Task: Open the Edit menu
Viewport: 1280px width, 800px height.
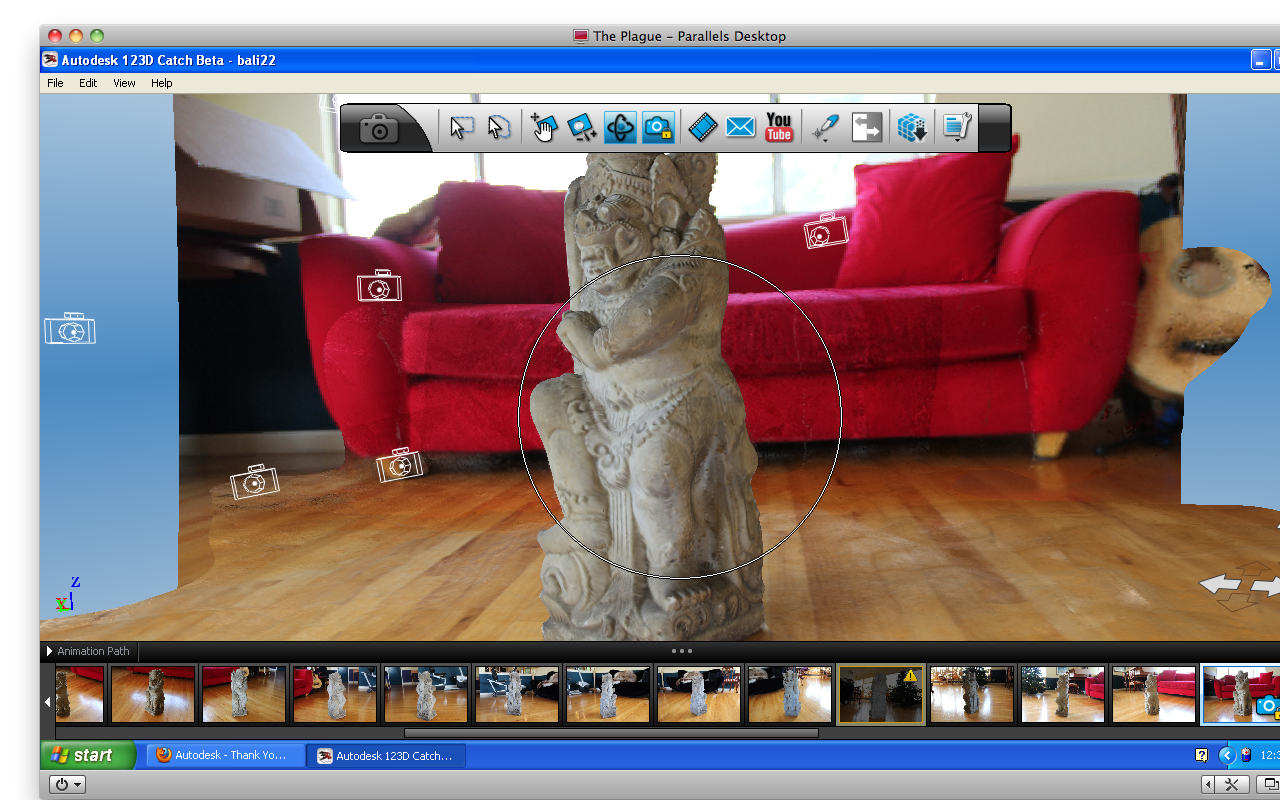Action: click(88, 83)
